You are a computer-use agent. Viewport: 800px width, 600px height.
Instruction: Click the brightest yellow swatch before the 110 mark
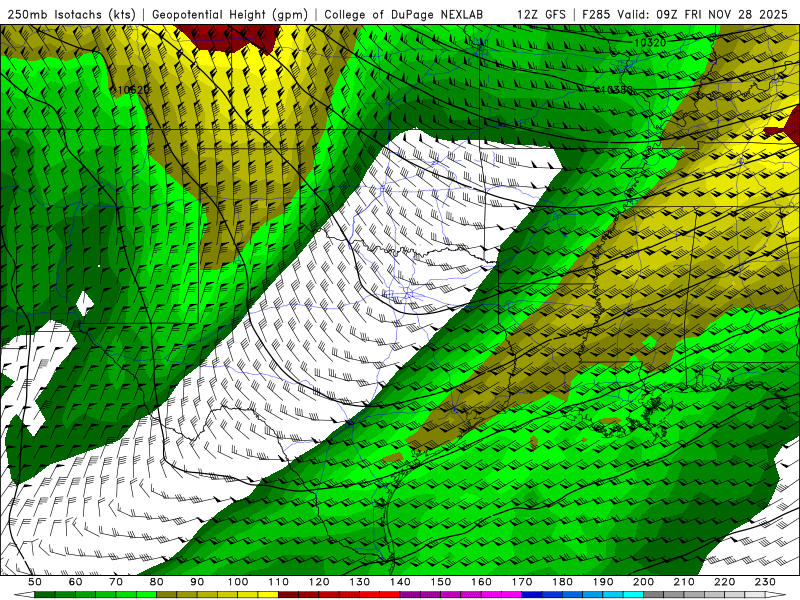[268, 595]
